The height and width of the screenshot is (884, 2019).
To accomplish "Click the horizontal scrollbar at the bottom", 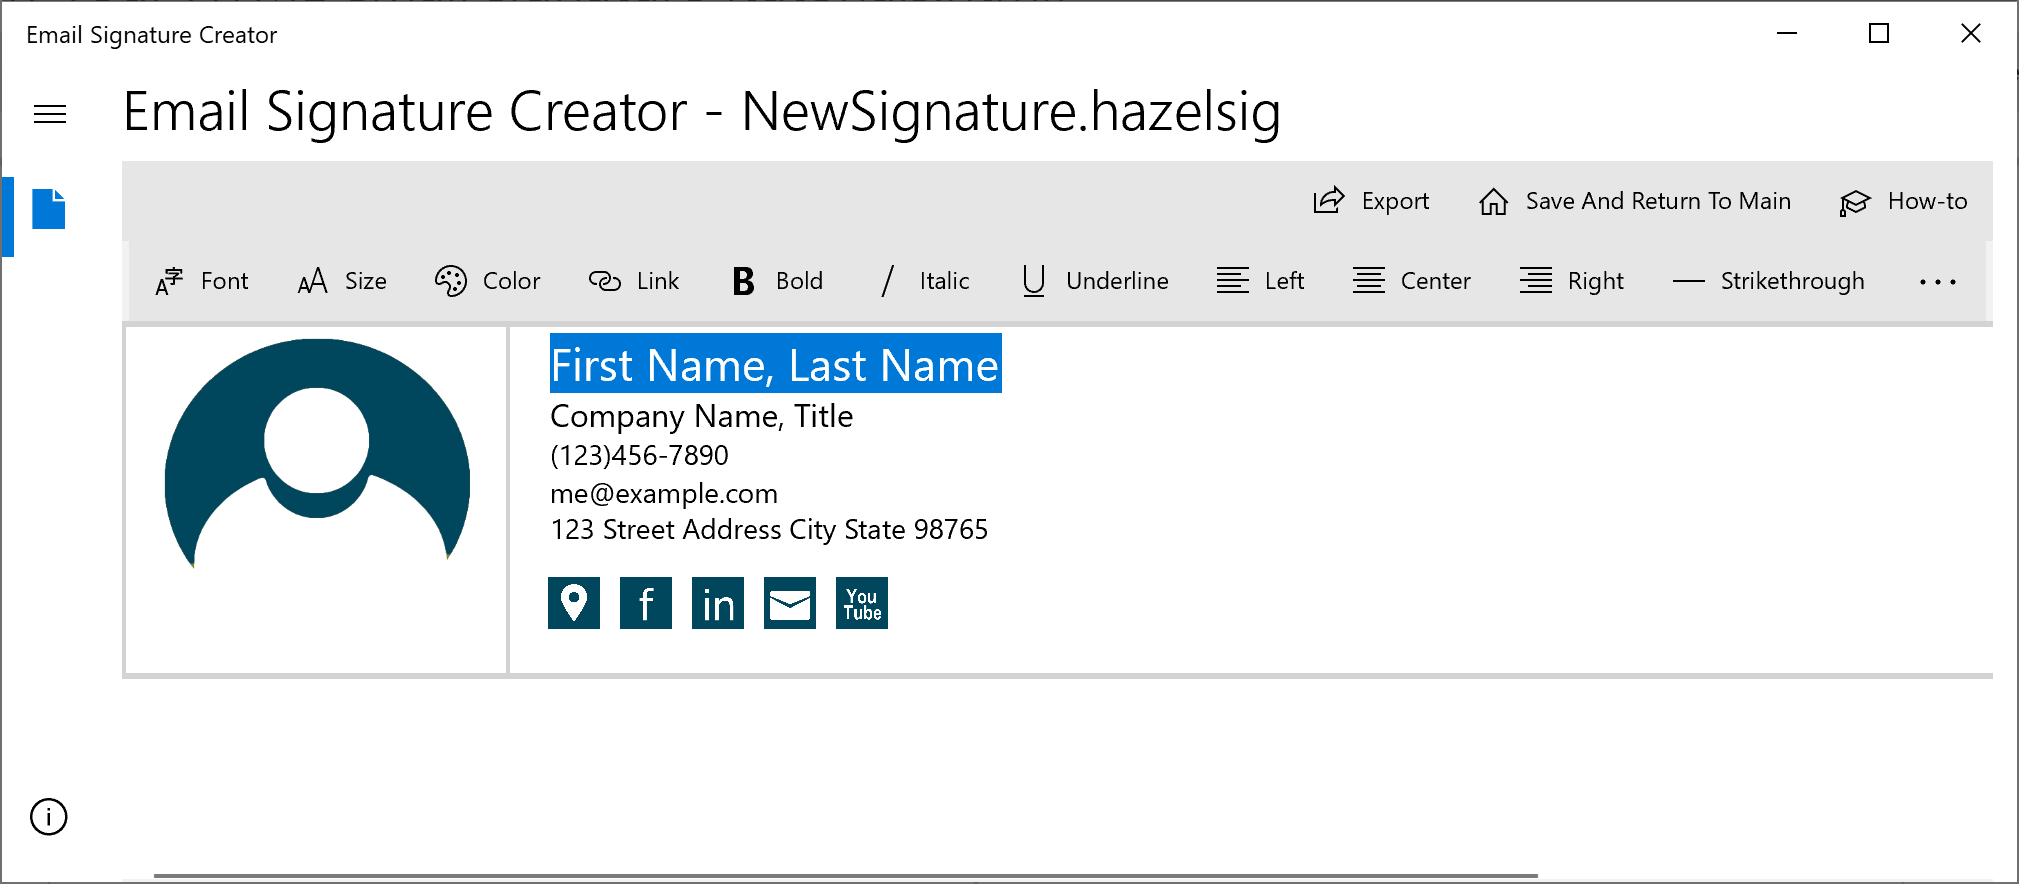I will point(845,876).
